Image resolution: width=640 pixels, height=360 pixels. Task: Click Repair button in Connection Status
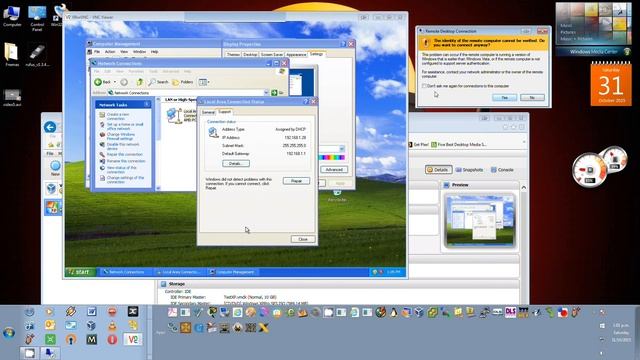[x=296, y=181]
